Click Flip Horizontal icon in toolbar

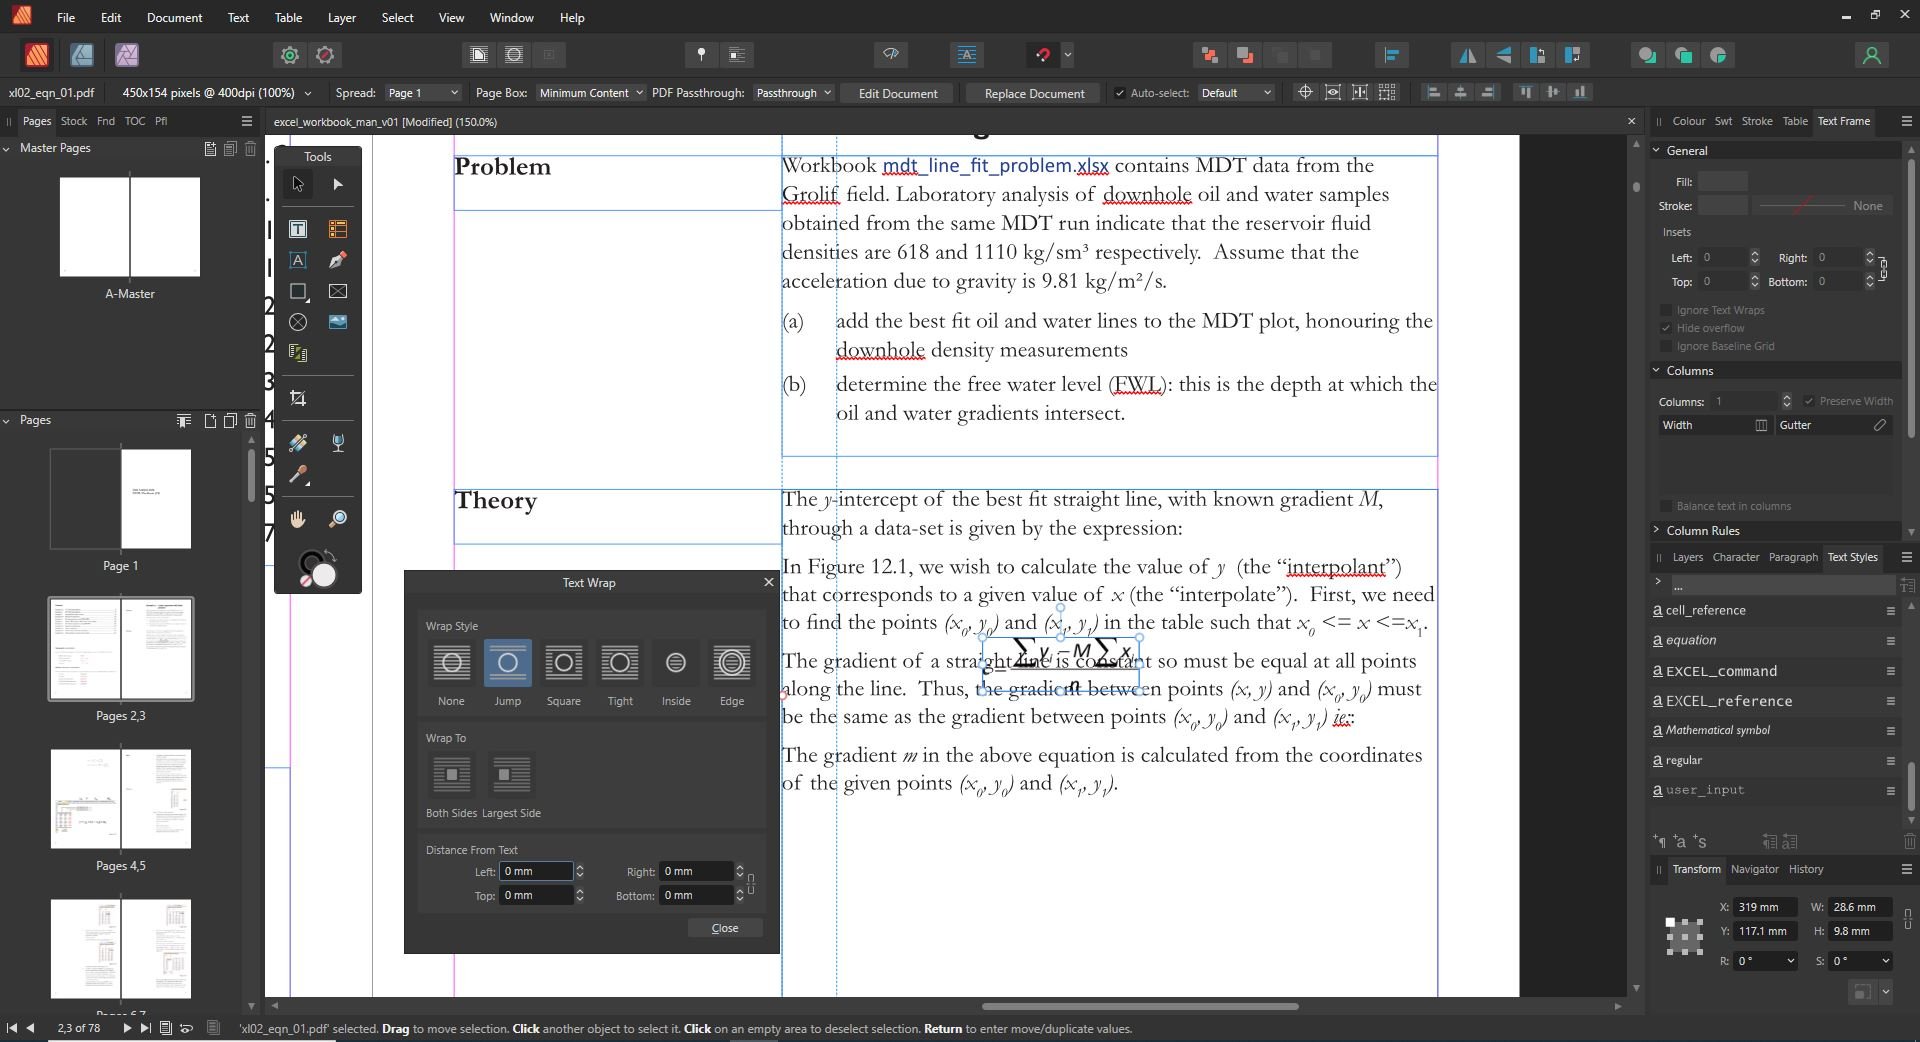click(1467, 55)
